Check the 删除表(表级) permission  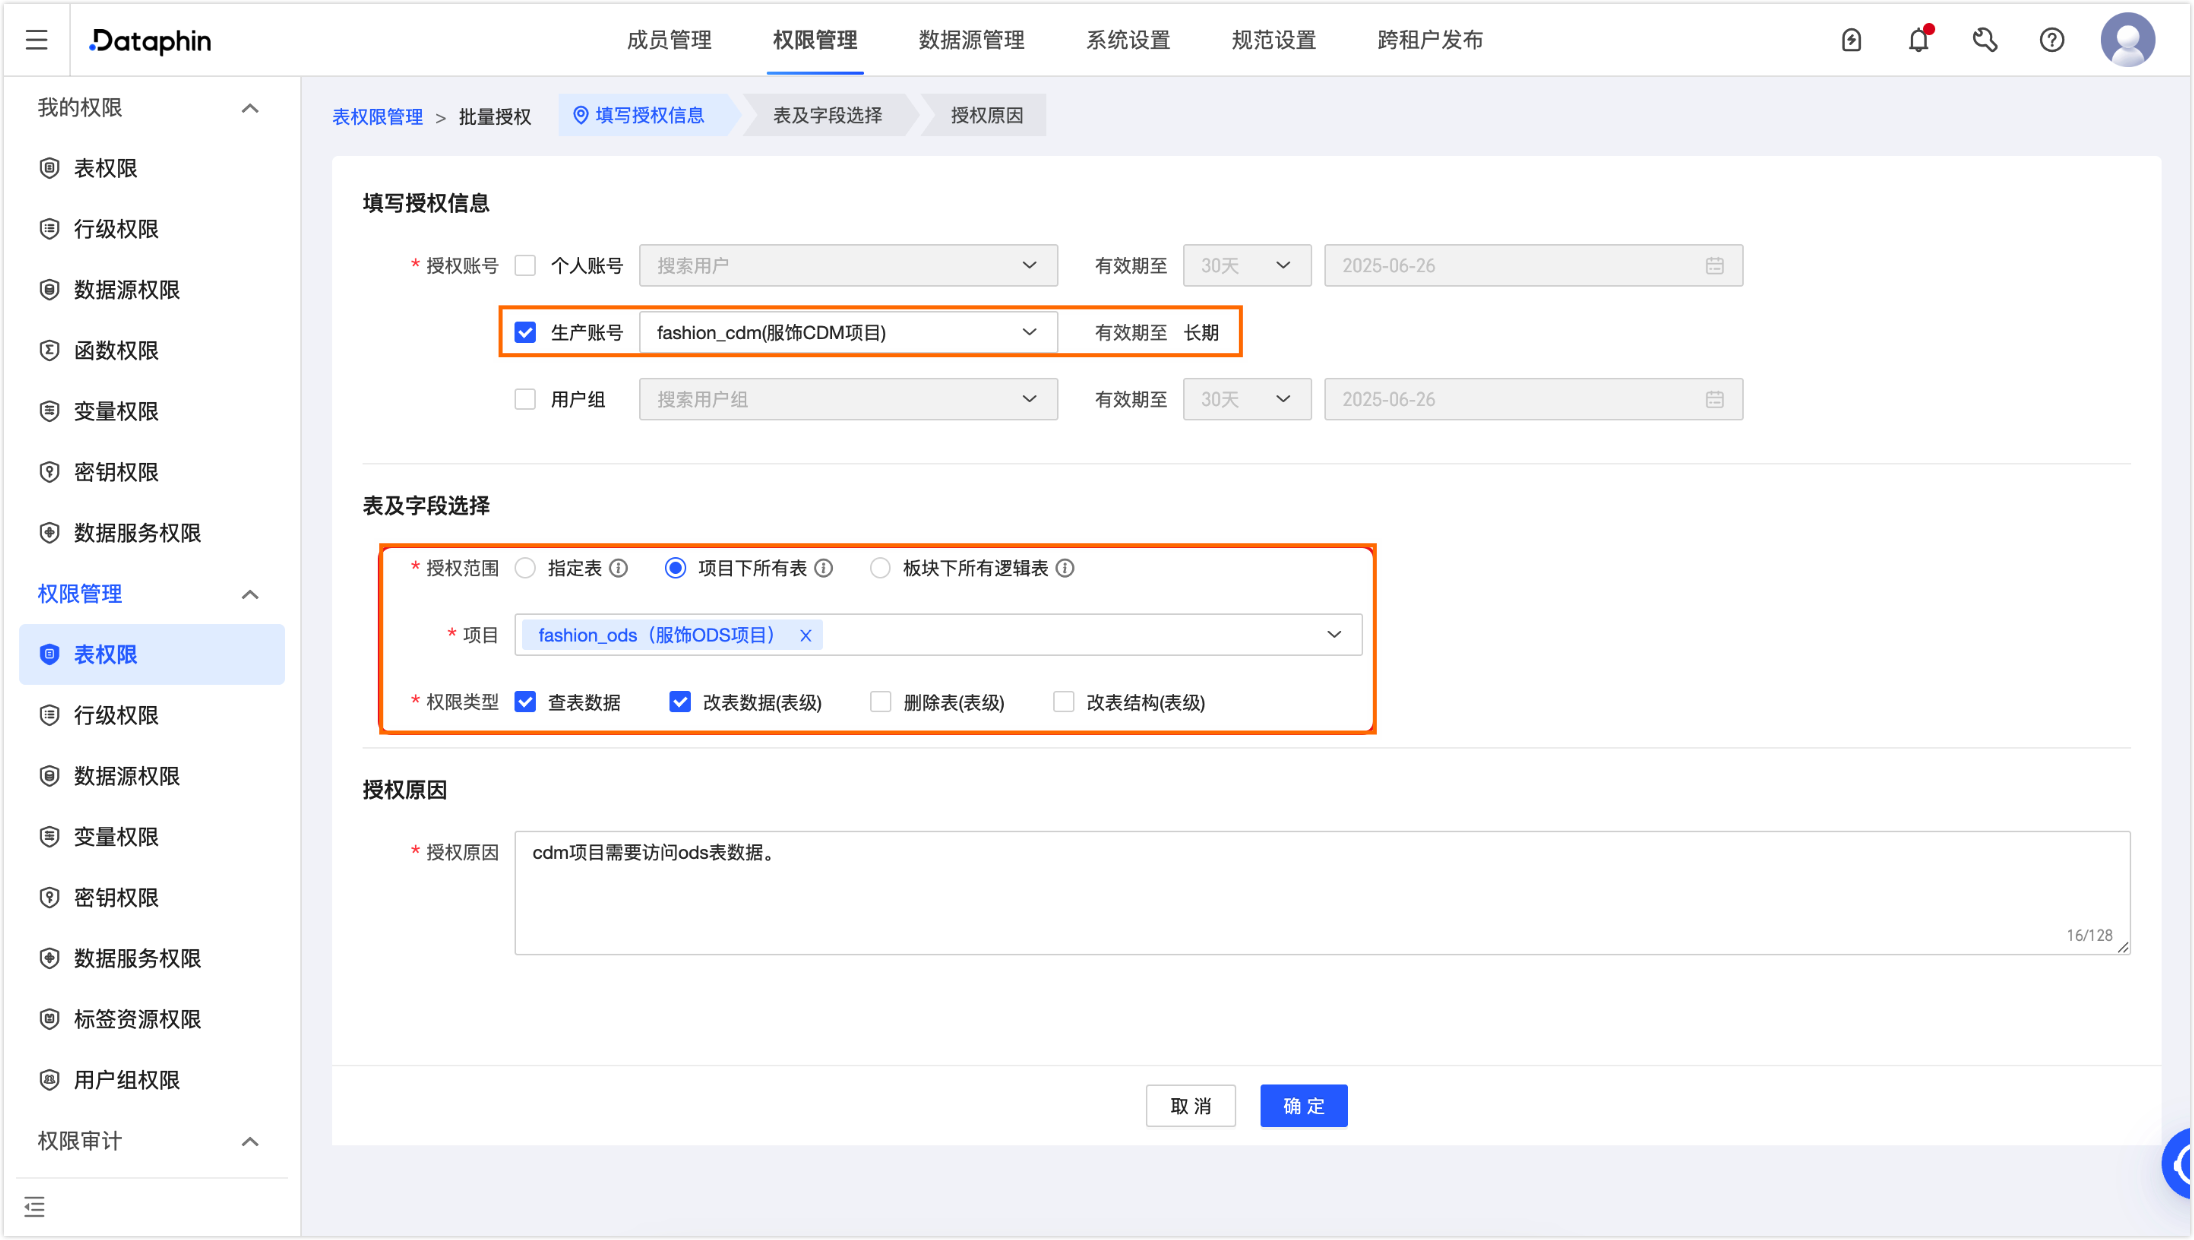pos(880,702)
